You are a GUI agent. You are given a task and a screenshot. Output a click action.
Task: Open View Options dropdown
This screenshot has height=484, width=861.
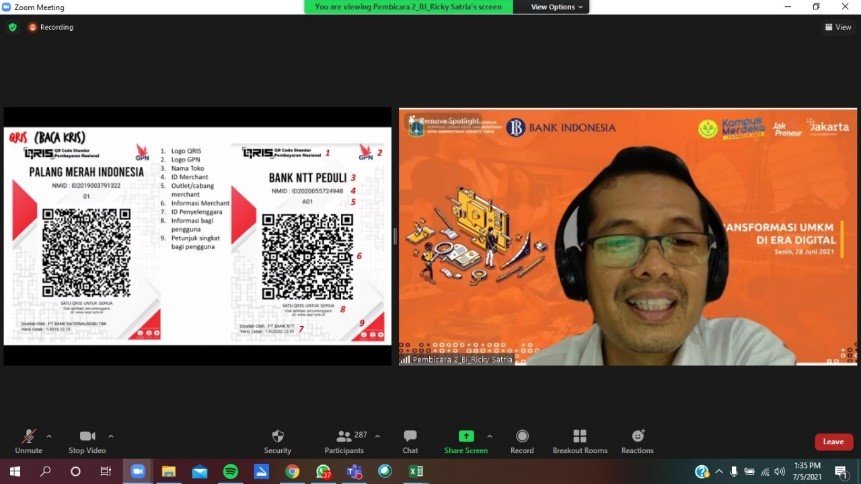point(556,7)
